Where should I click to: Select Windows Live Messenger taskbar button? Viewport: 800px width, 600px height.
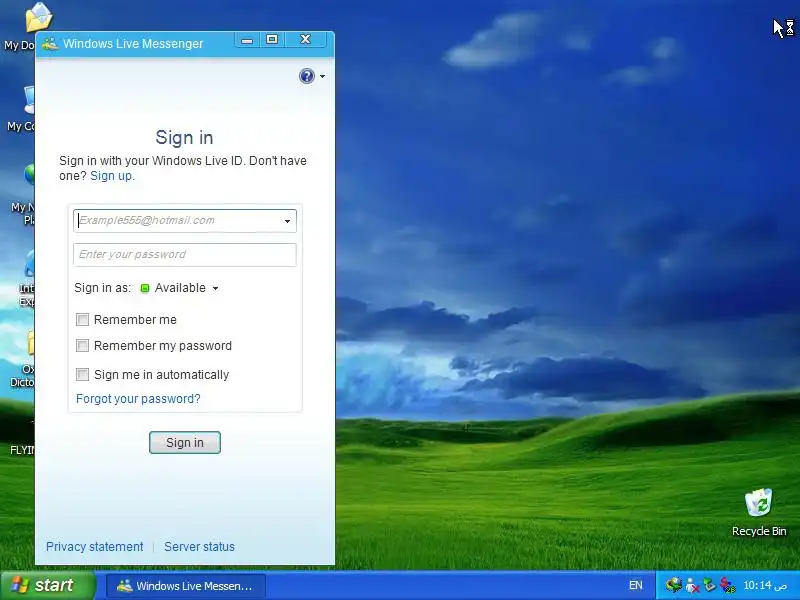pos(186,586)
